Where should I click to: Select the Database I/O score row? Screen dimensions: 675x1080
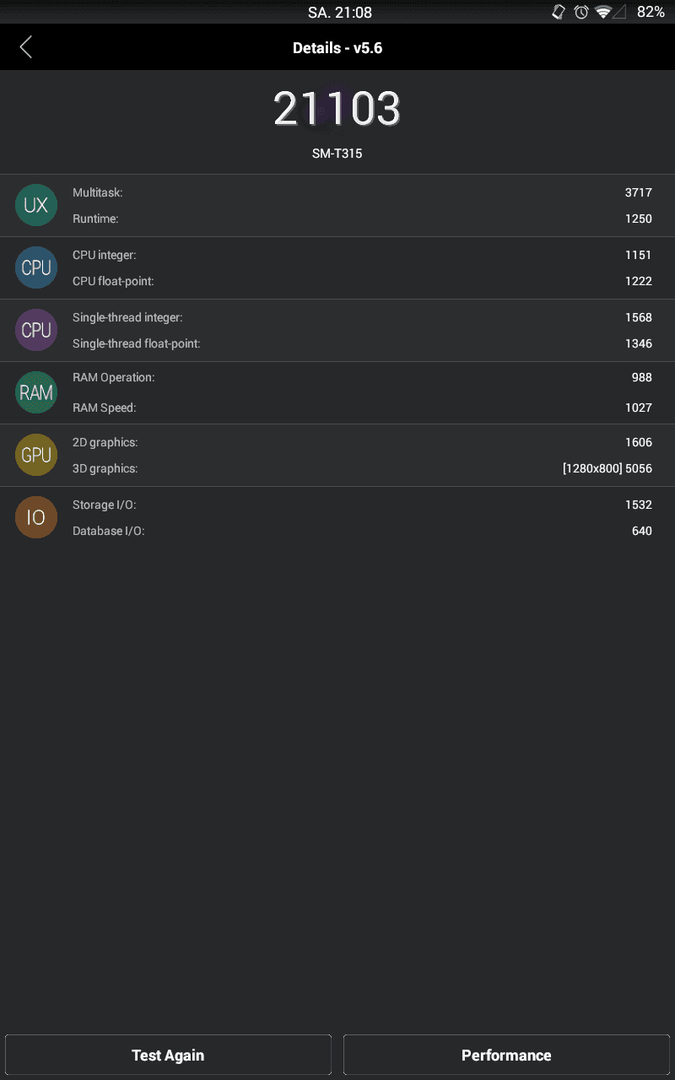[x=362, y=531]
